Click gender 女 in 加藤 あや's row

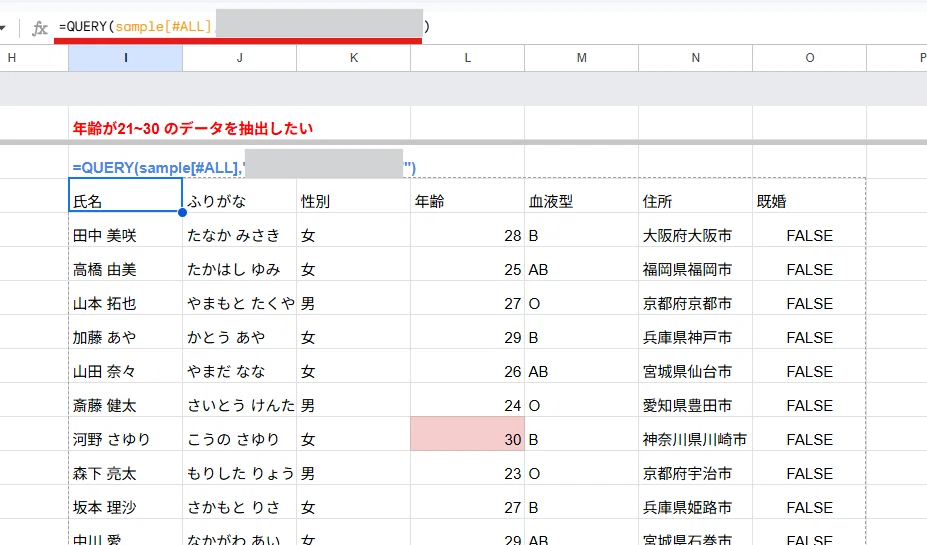pyautogui.click(x=354, y=332)
